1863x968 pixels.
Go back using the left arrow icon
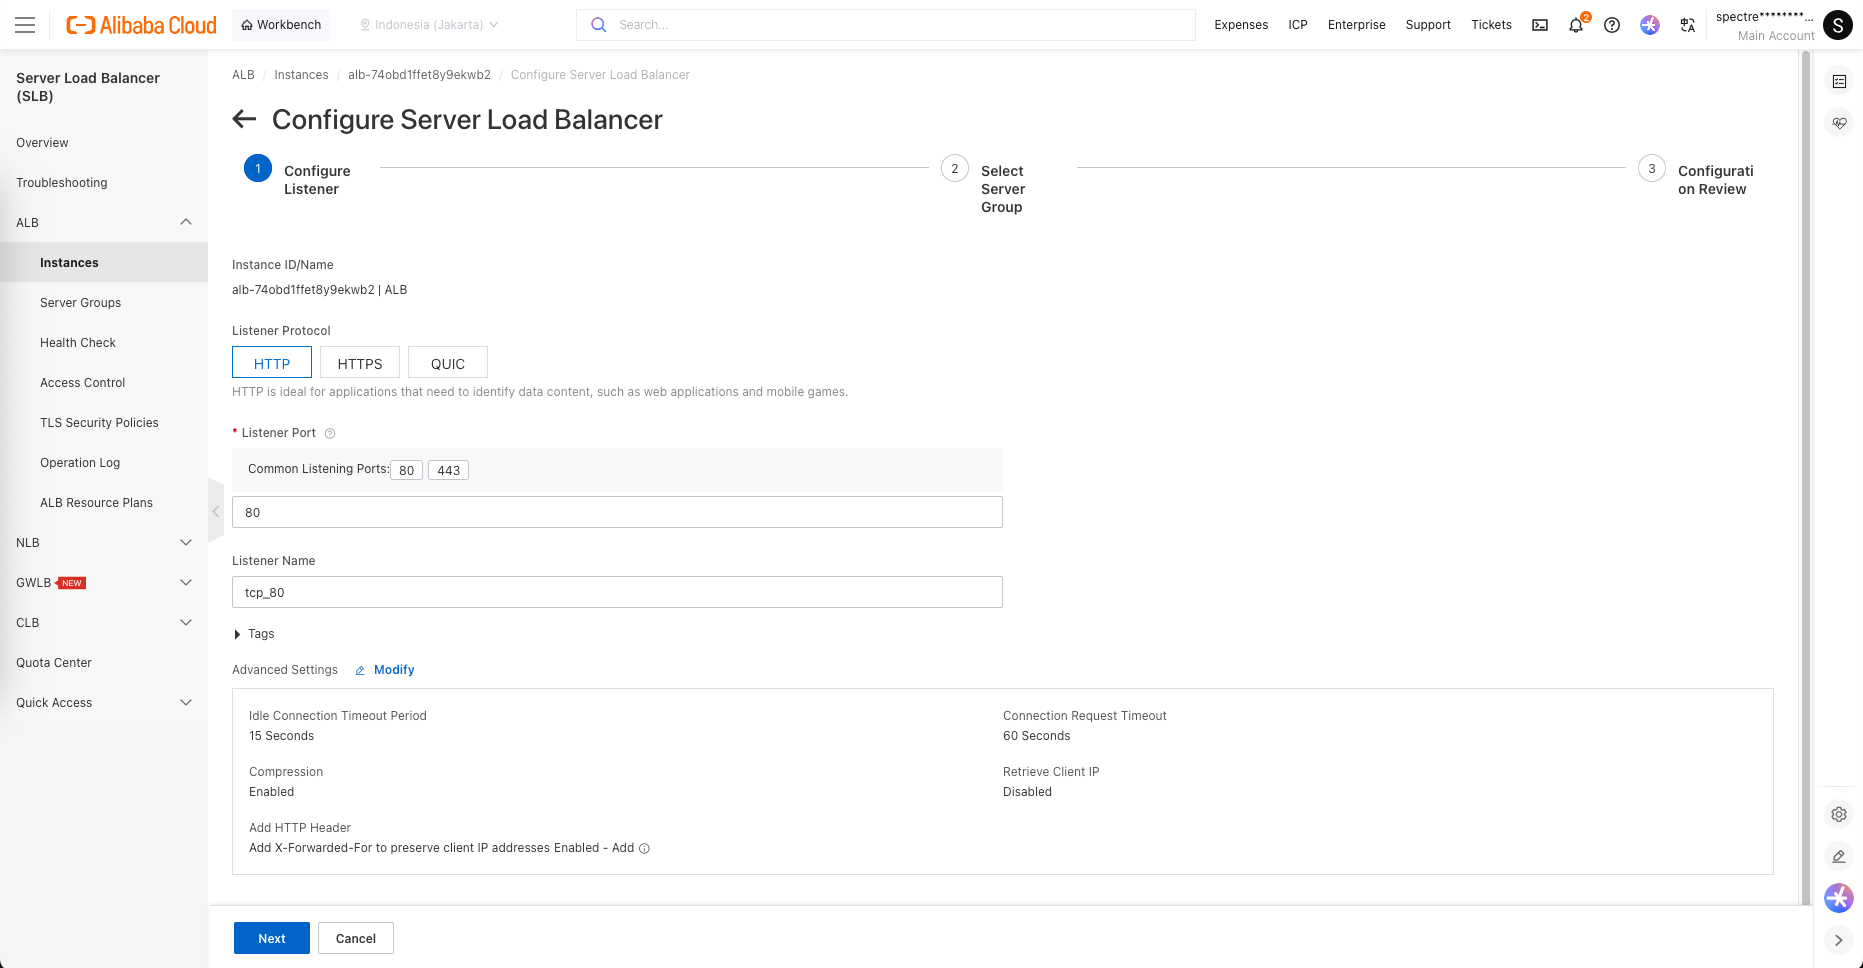coord(244,120)
